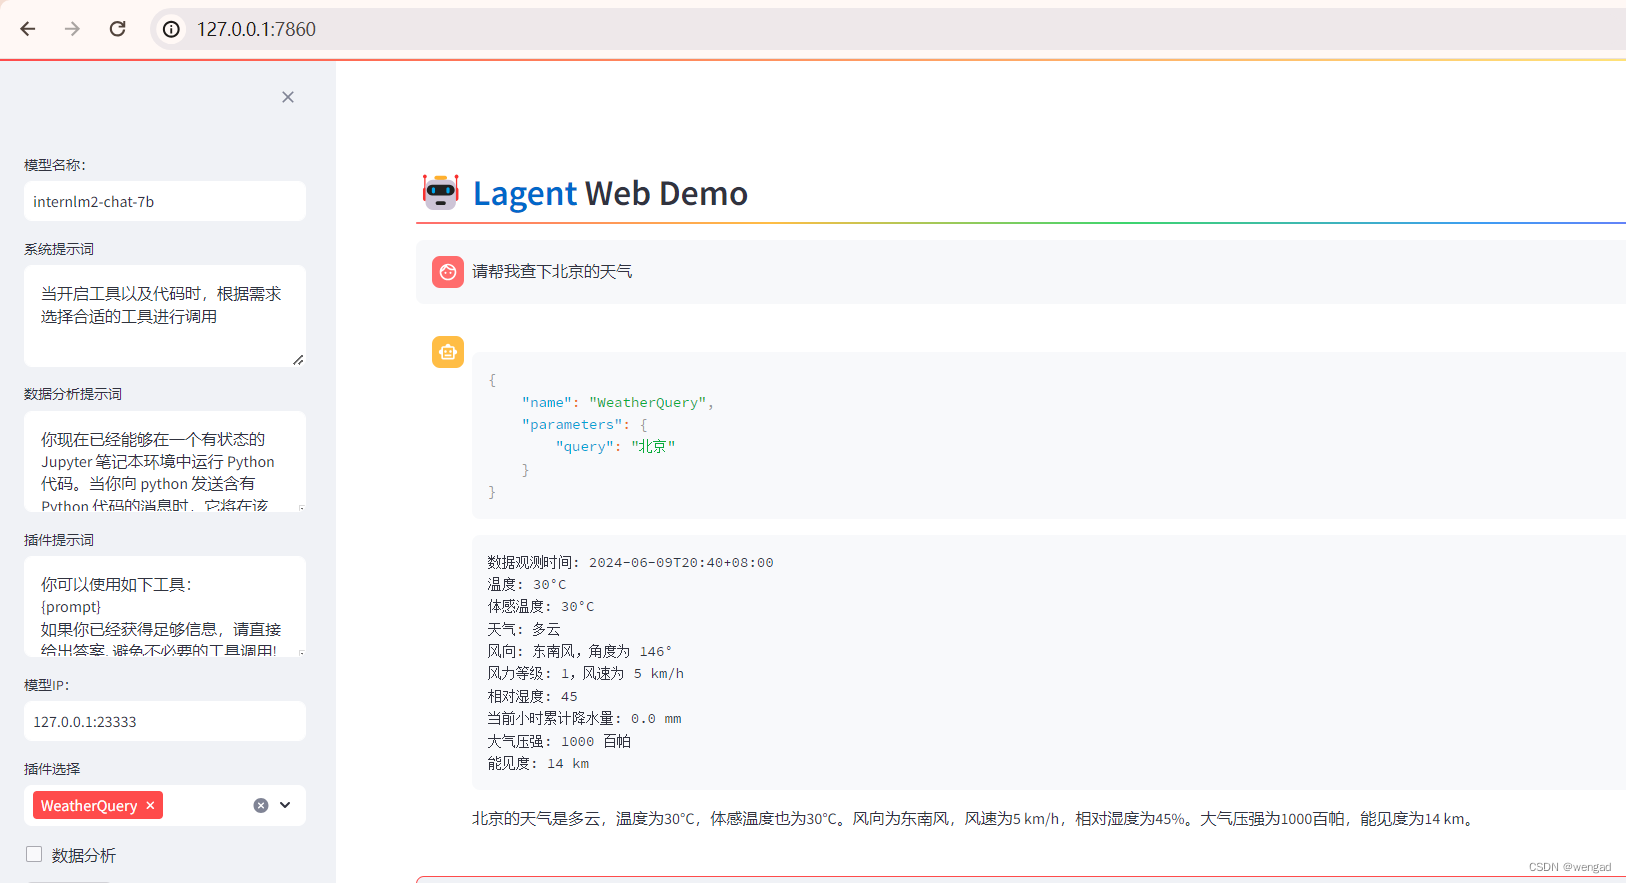The height and width of the screenshot is (883, 1626).
Task: Click the 模型名称 label
Action: tap(55, 165)
